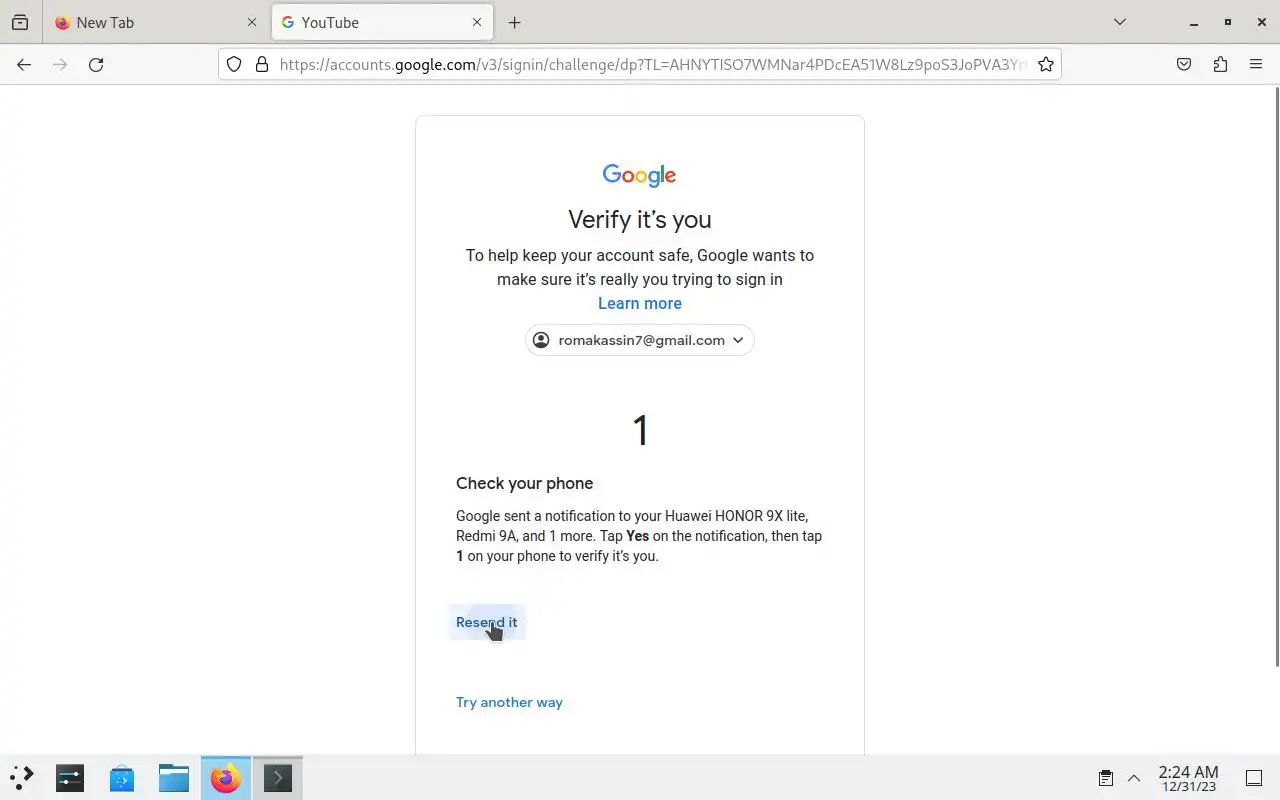Open the tracking protection shield icon
The width and height of the screenshot is (1280, 800).
point(234,64)
